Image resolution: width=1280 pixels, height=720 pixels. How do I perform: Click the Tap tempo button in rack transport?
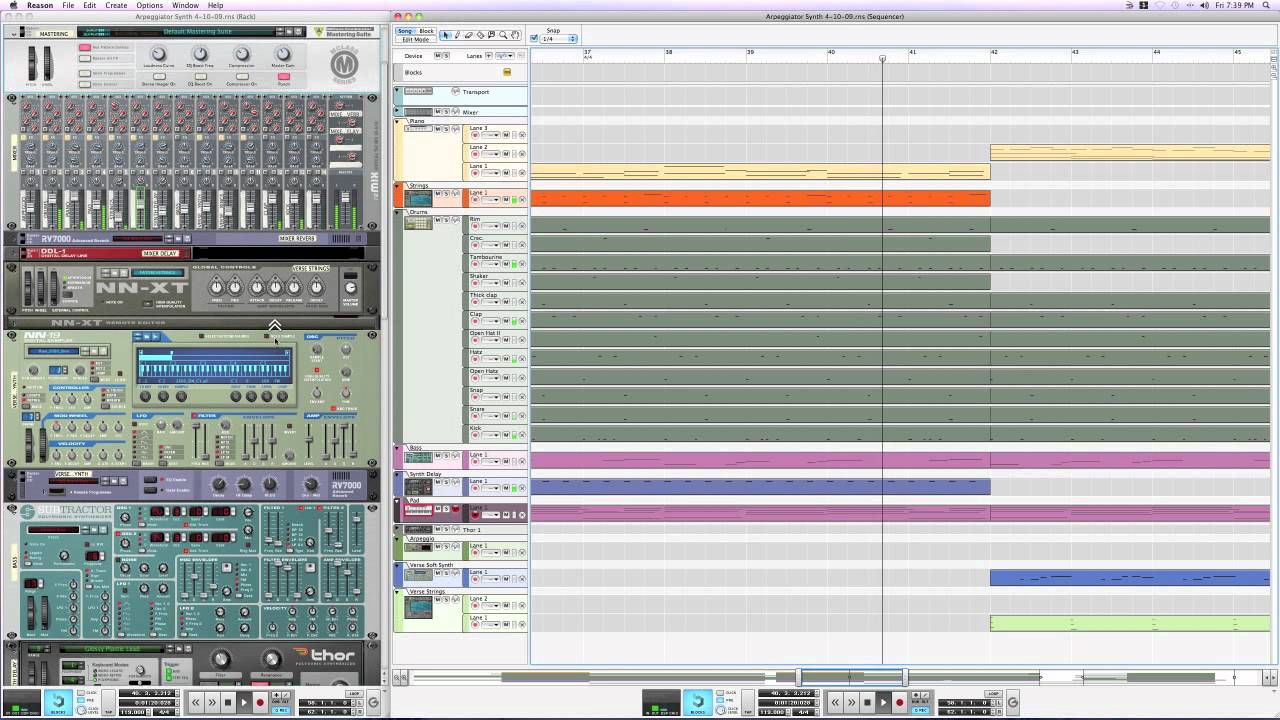point(108,702)
